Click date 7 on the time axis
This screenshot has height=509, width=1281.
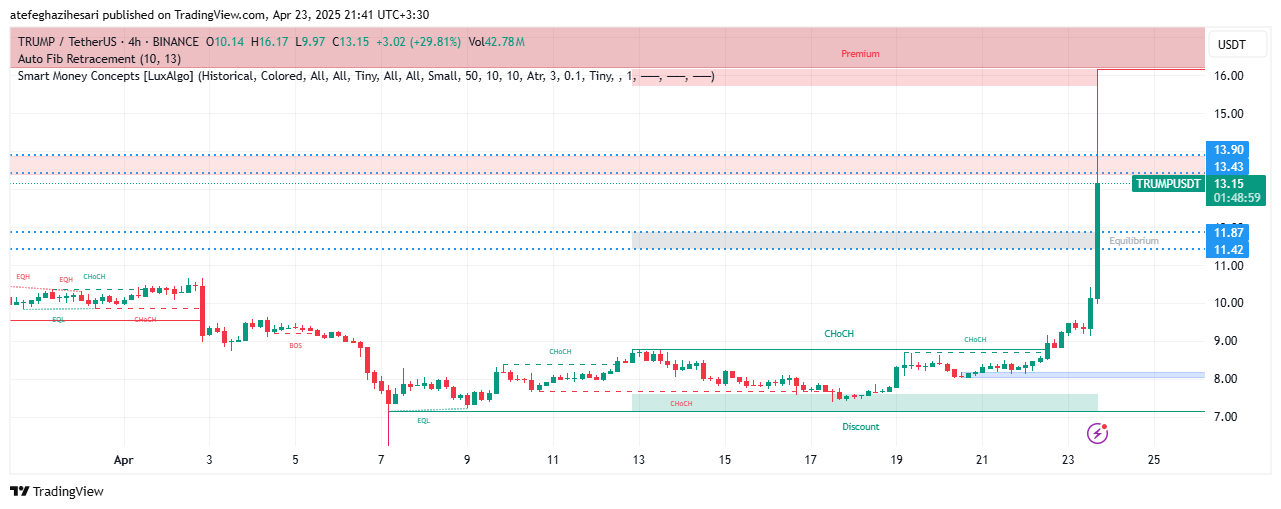(382, 461)
